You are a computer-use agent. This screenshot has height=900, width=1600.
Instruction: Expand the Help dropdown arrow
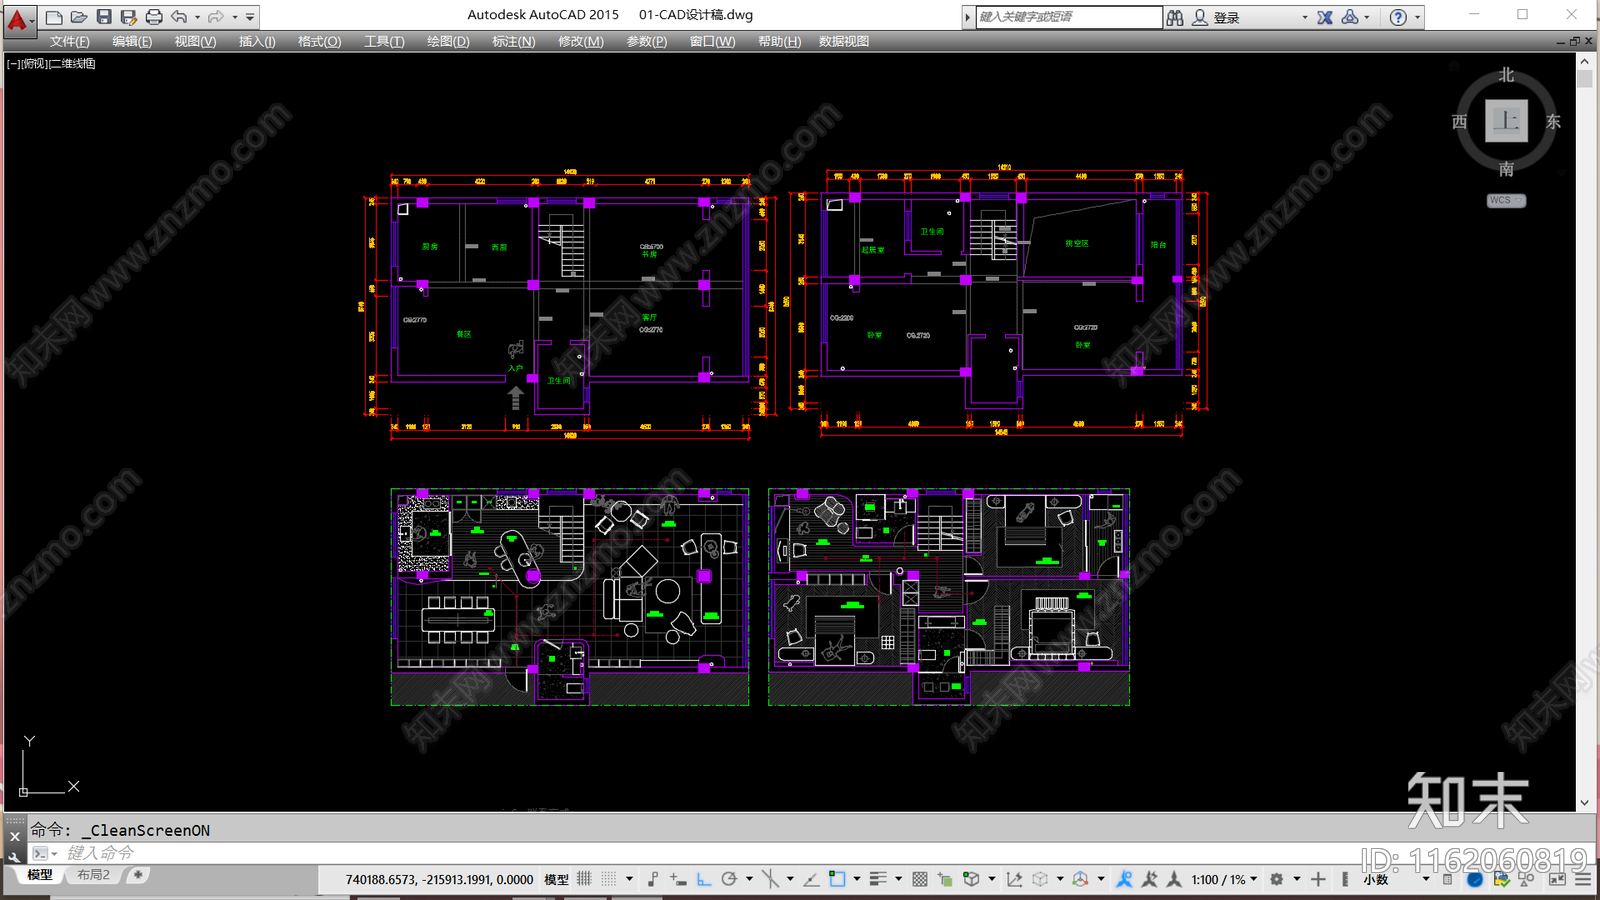coord(1417,17)
